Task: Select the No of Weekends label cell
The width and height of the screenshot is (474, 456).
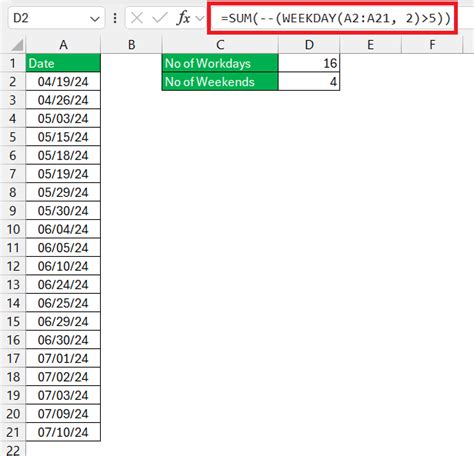Action: click(220, 82)
